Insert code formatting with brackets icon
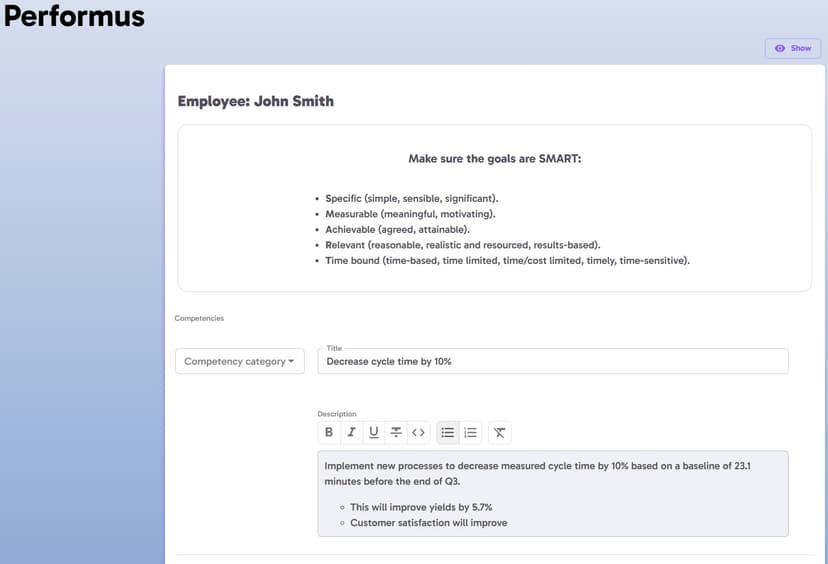This screenshot has width=828, height=564. (419, 433)
